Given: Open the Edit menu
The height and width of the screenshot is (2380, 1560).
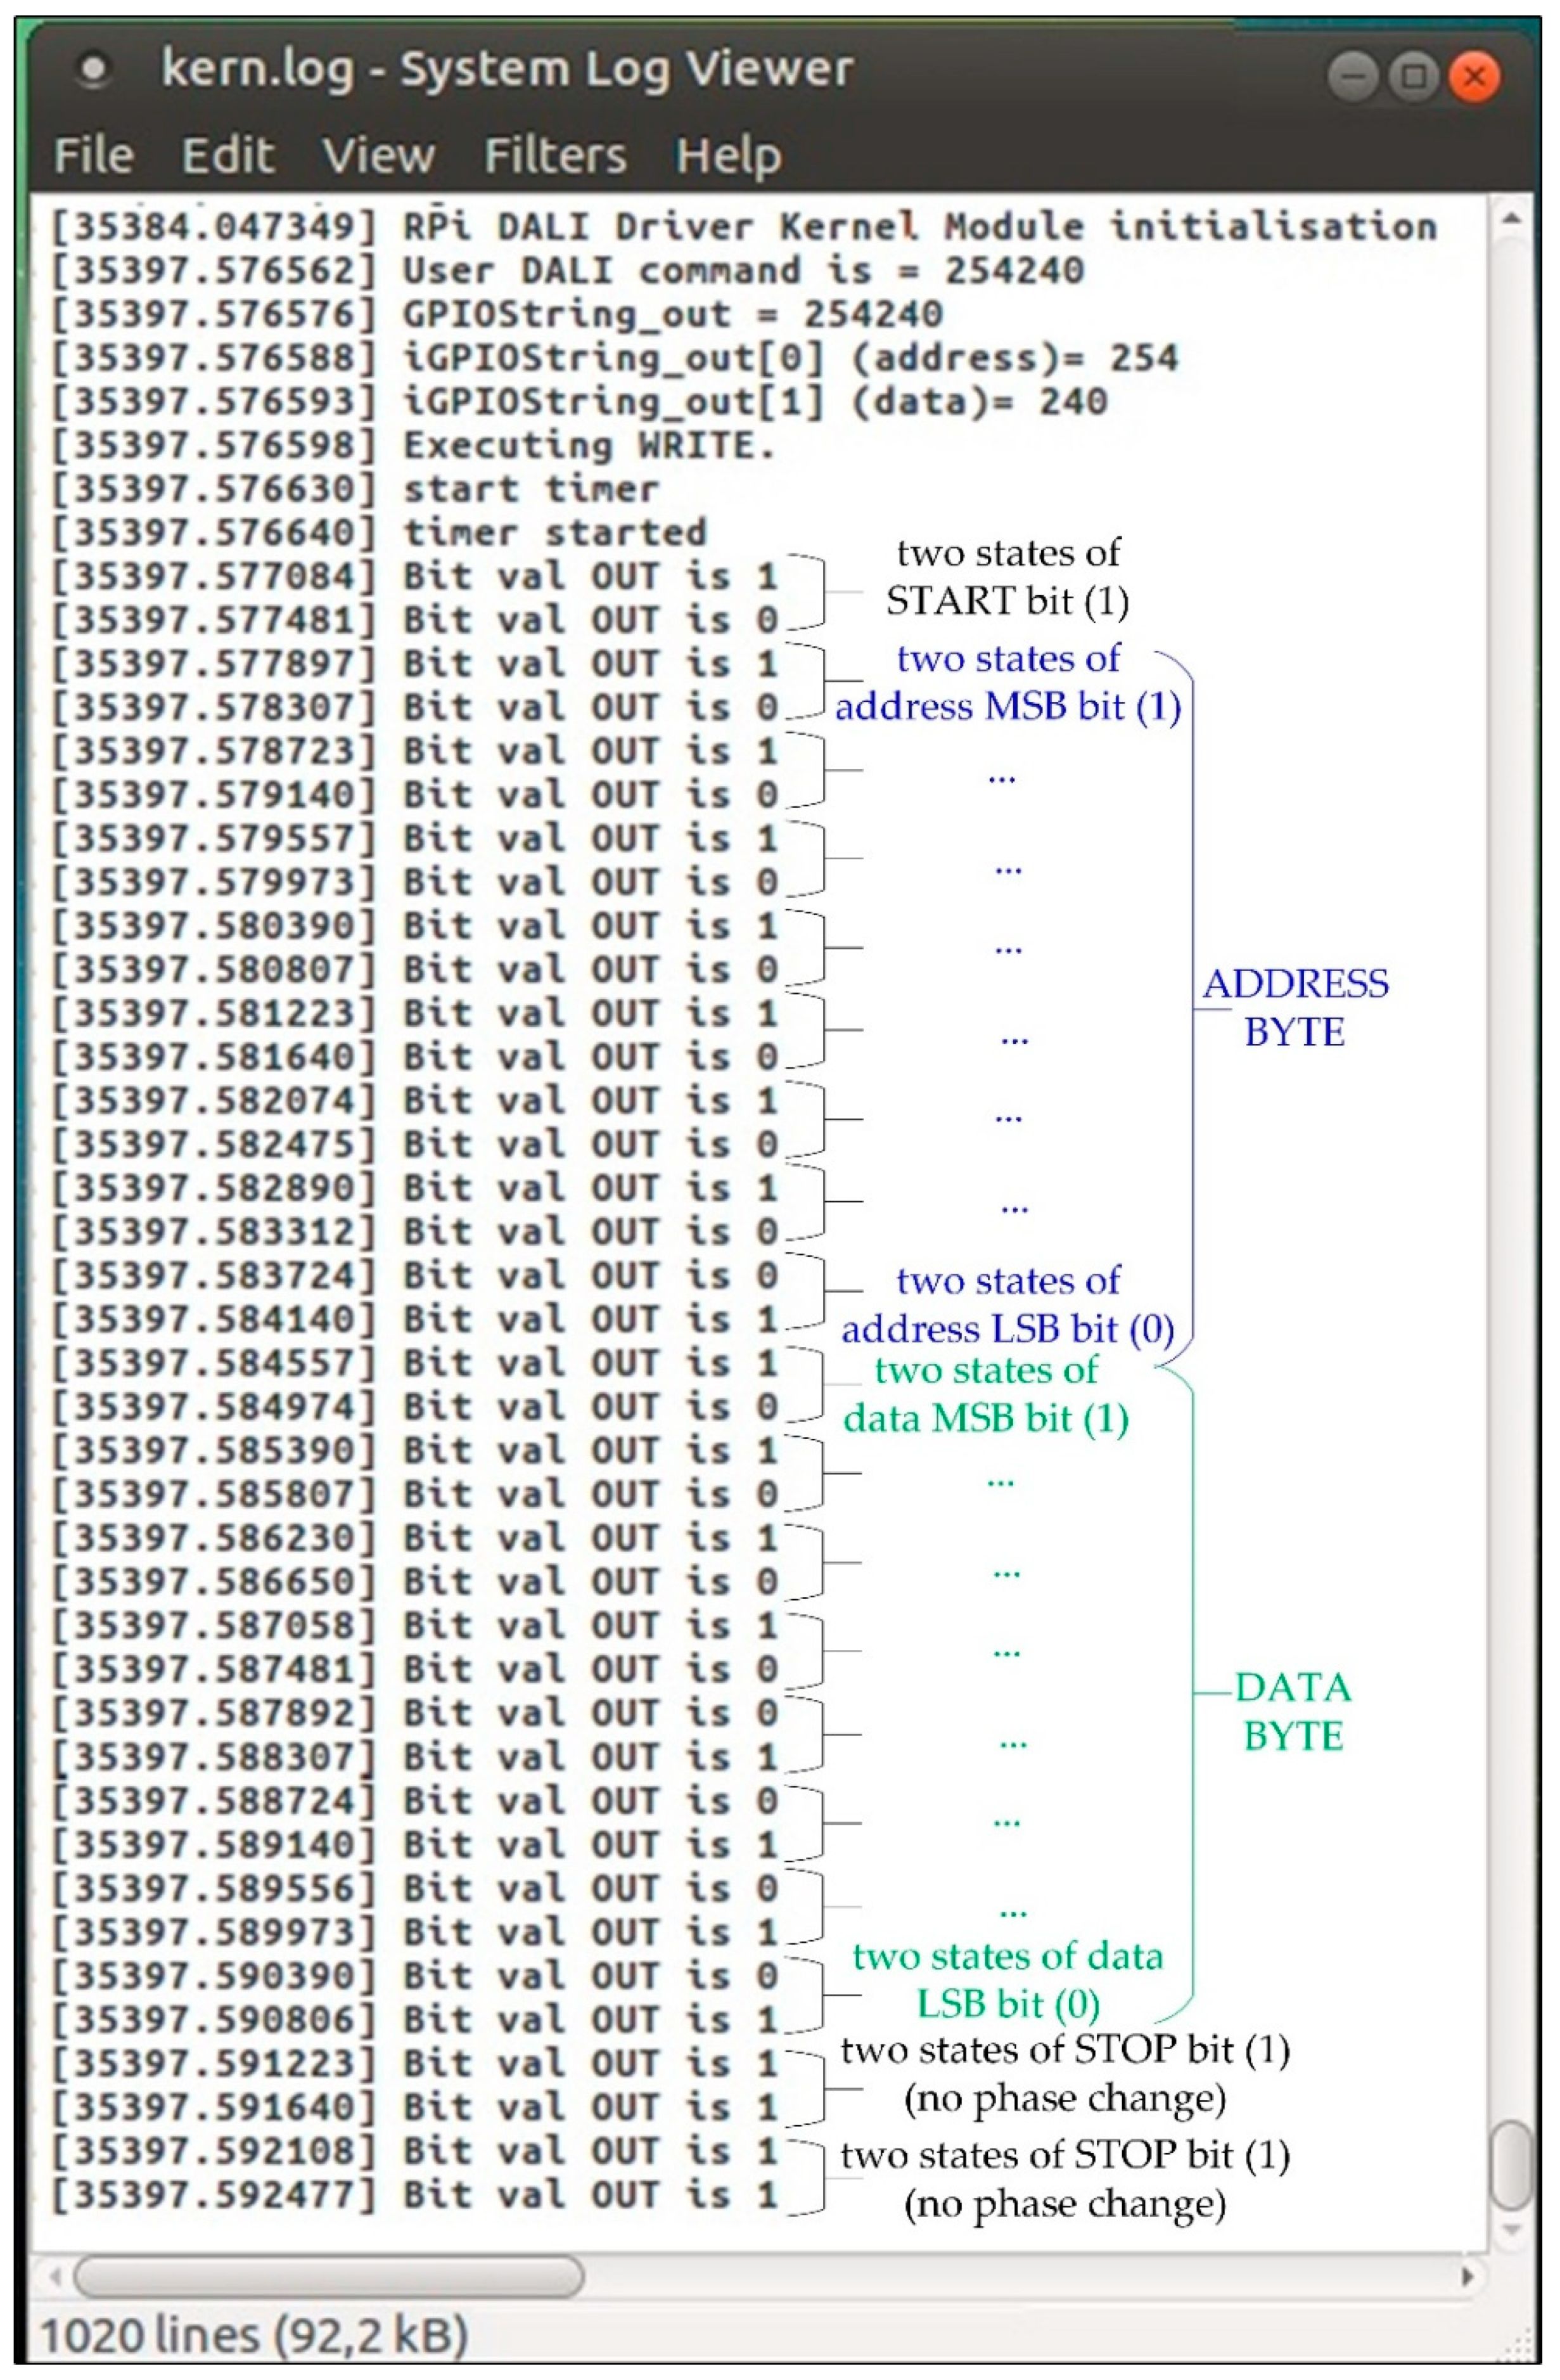Looking at the screenshot, I should pos(227,156).
